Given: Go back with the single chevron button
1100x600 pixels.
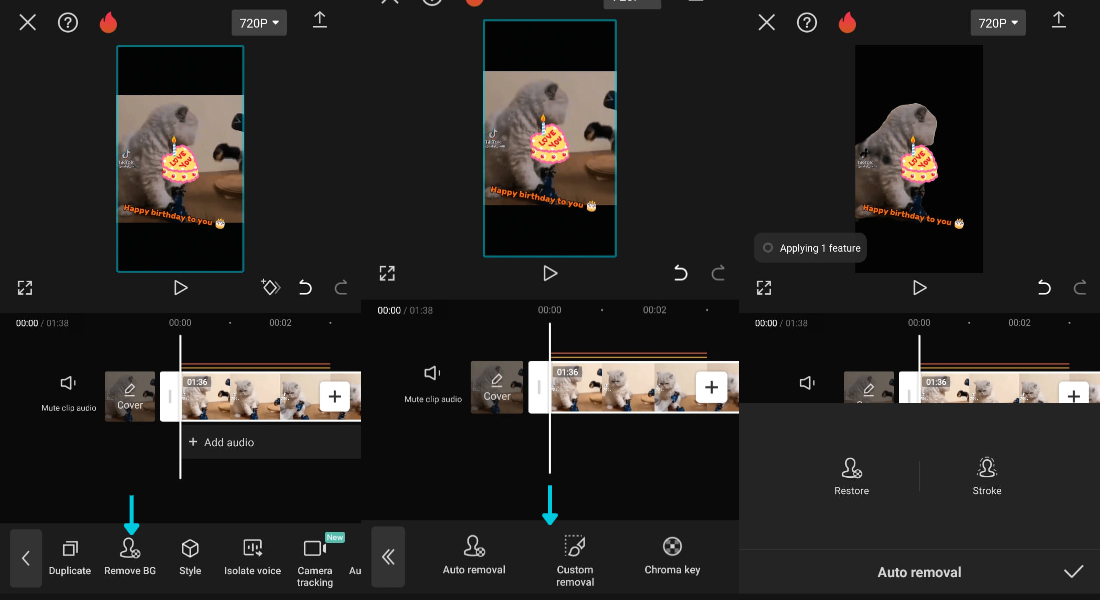Looking at the screenshot, I should click(x=26, y=558).
